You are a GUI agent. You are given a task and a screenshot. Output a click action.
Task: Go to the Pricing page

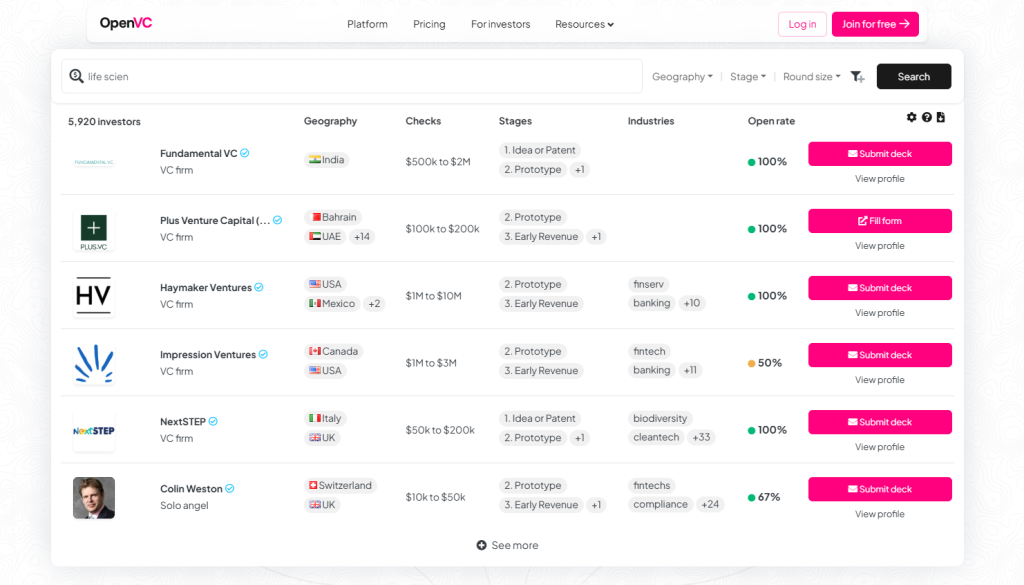pos(429,24)
